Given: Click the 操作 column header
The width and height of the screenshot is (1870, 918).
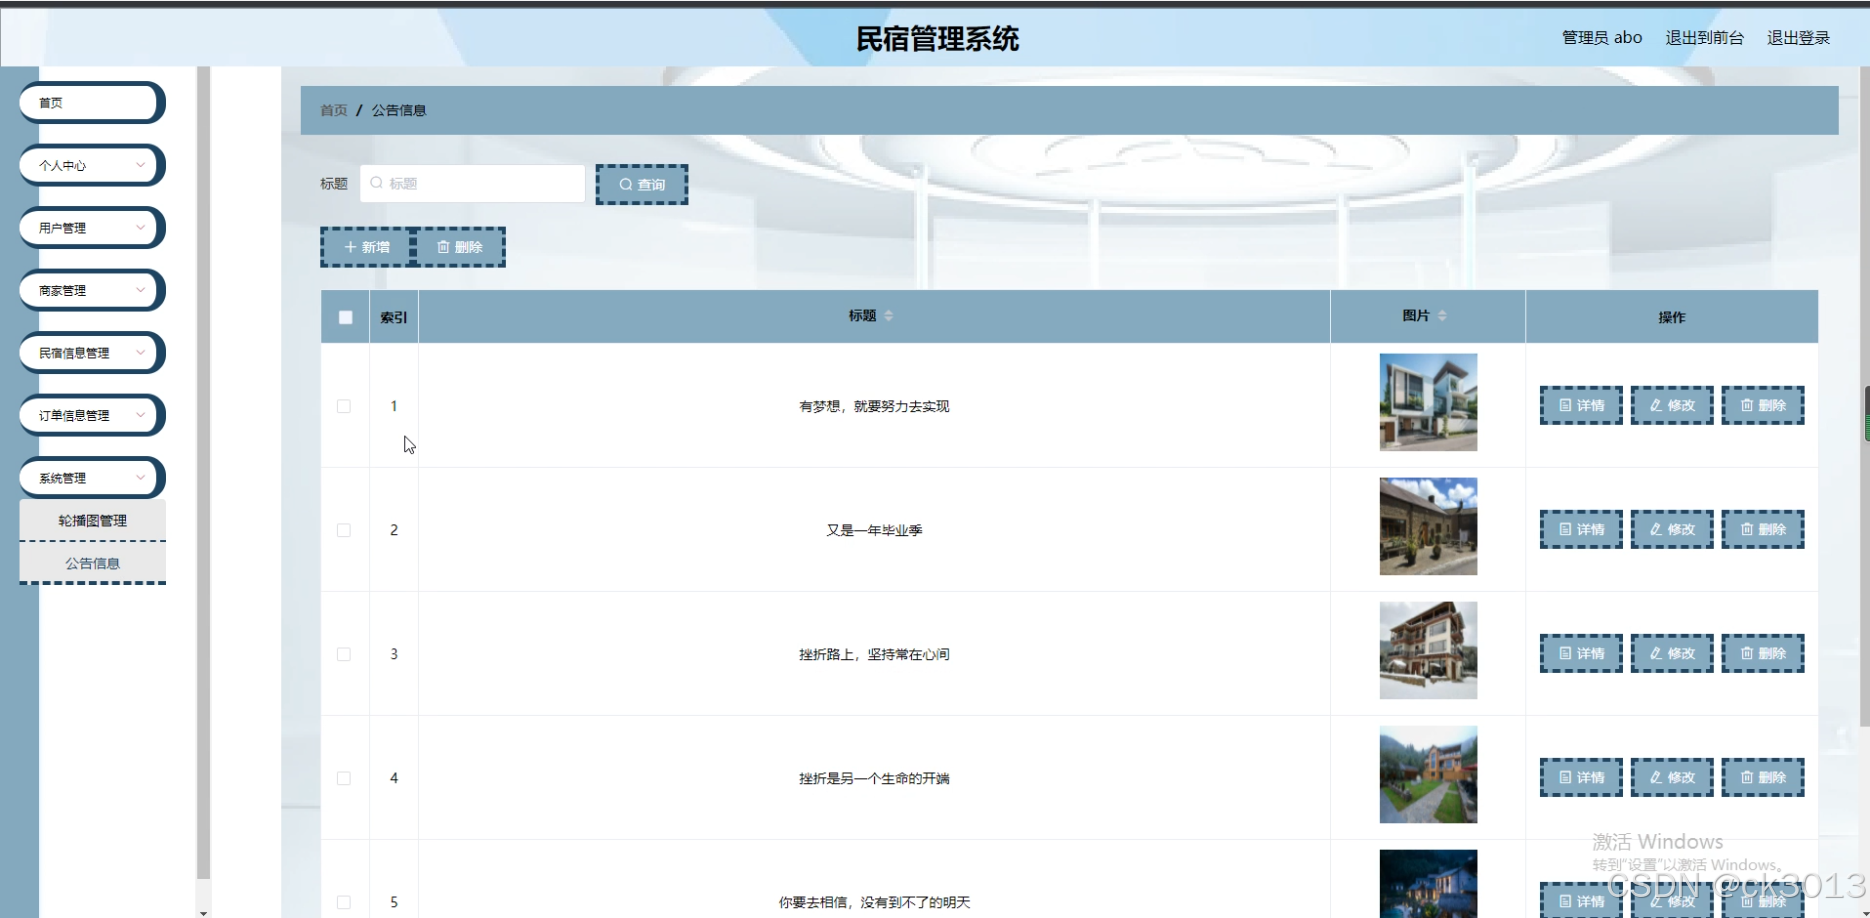Looking at the screenshot, I should pyautogui.click(x=1671, y=317).
